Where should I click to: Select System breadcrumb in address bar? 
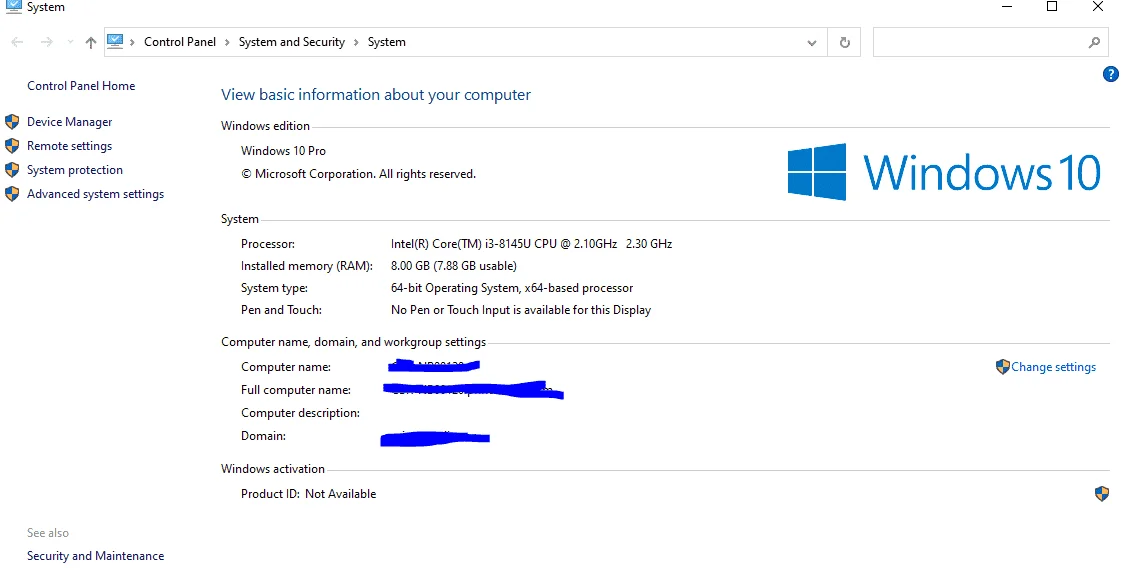click(x=387, y=42)
